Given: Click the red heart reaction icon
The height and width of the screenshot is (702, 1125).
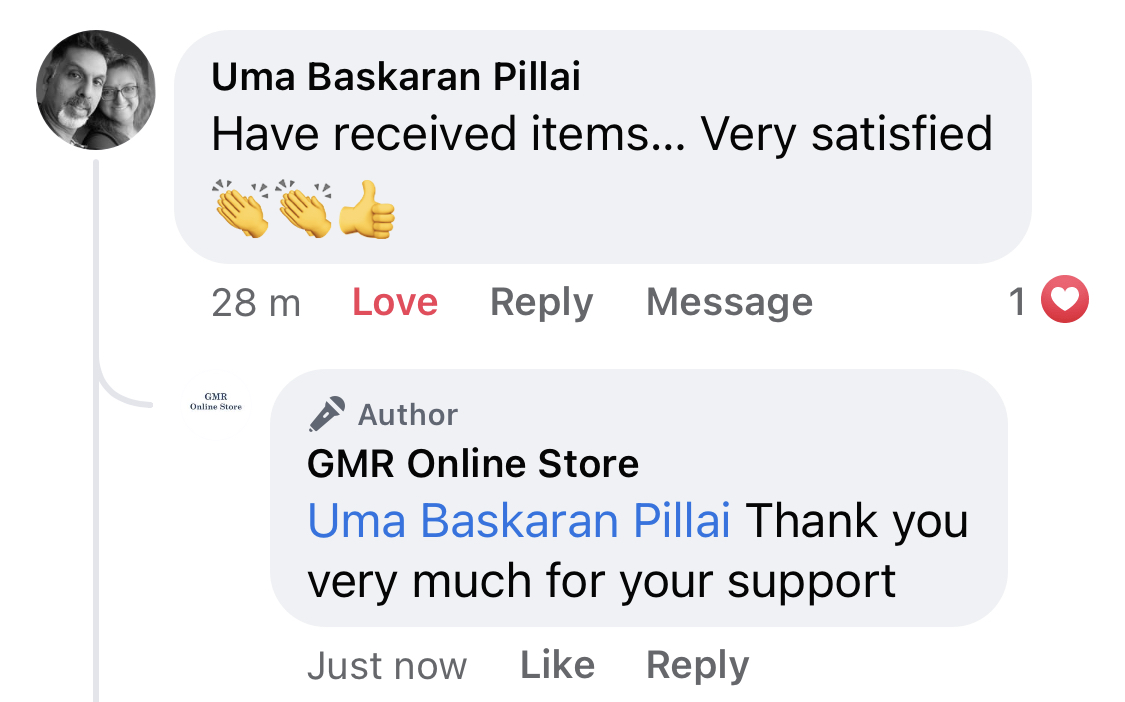Looking at the screenshot, I should [1065, 299].
